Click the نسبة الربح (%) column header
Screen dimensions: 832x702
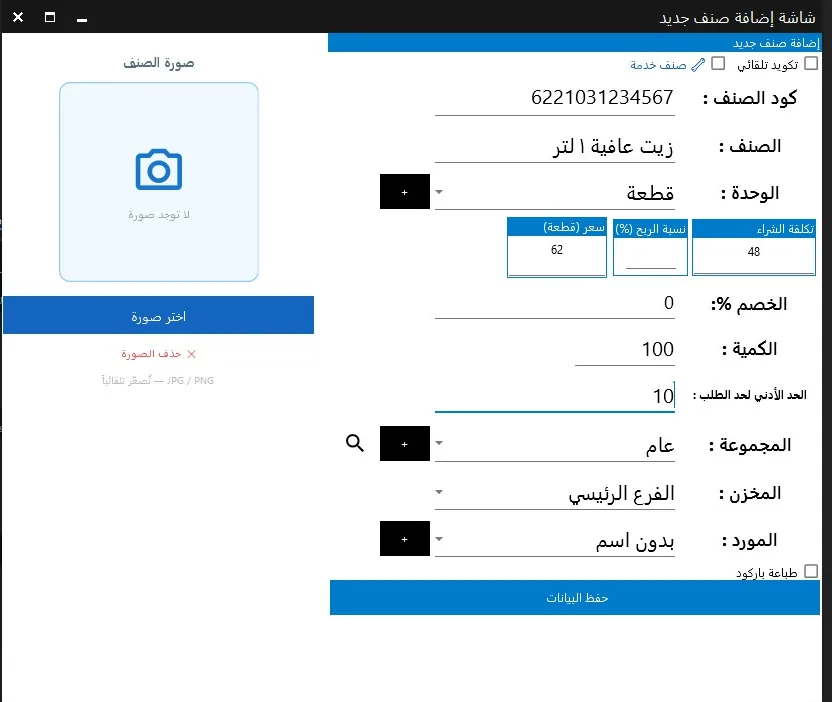tap(650, 229)
